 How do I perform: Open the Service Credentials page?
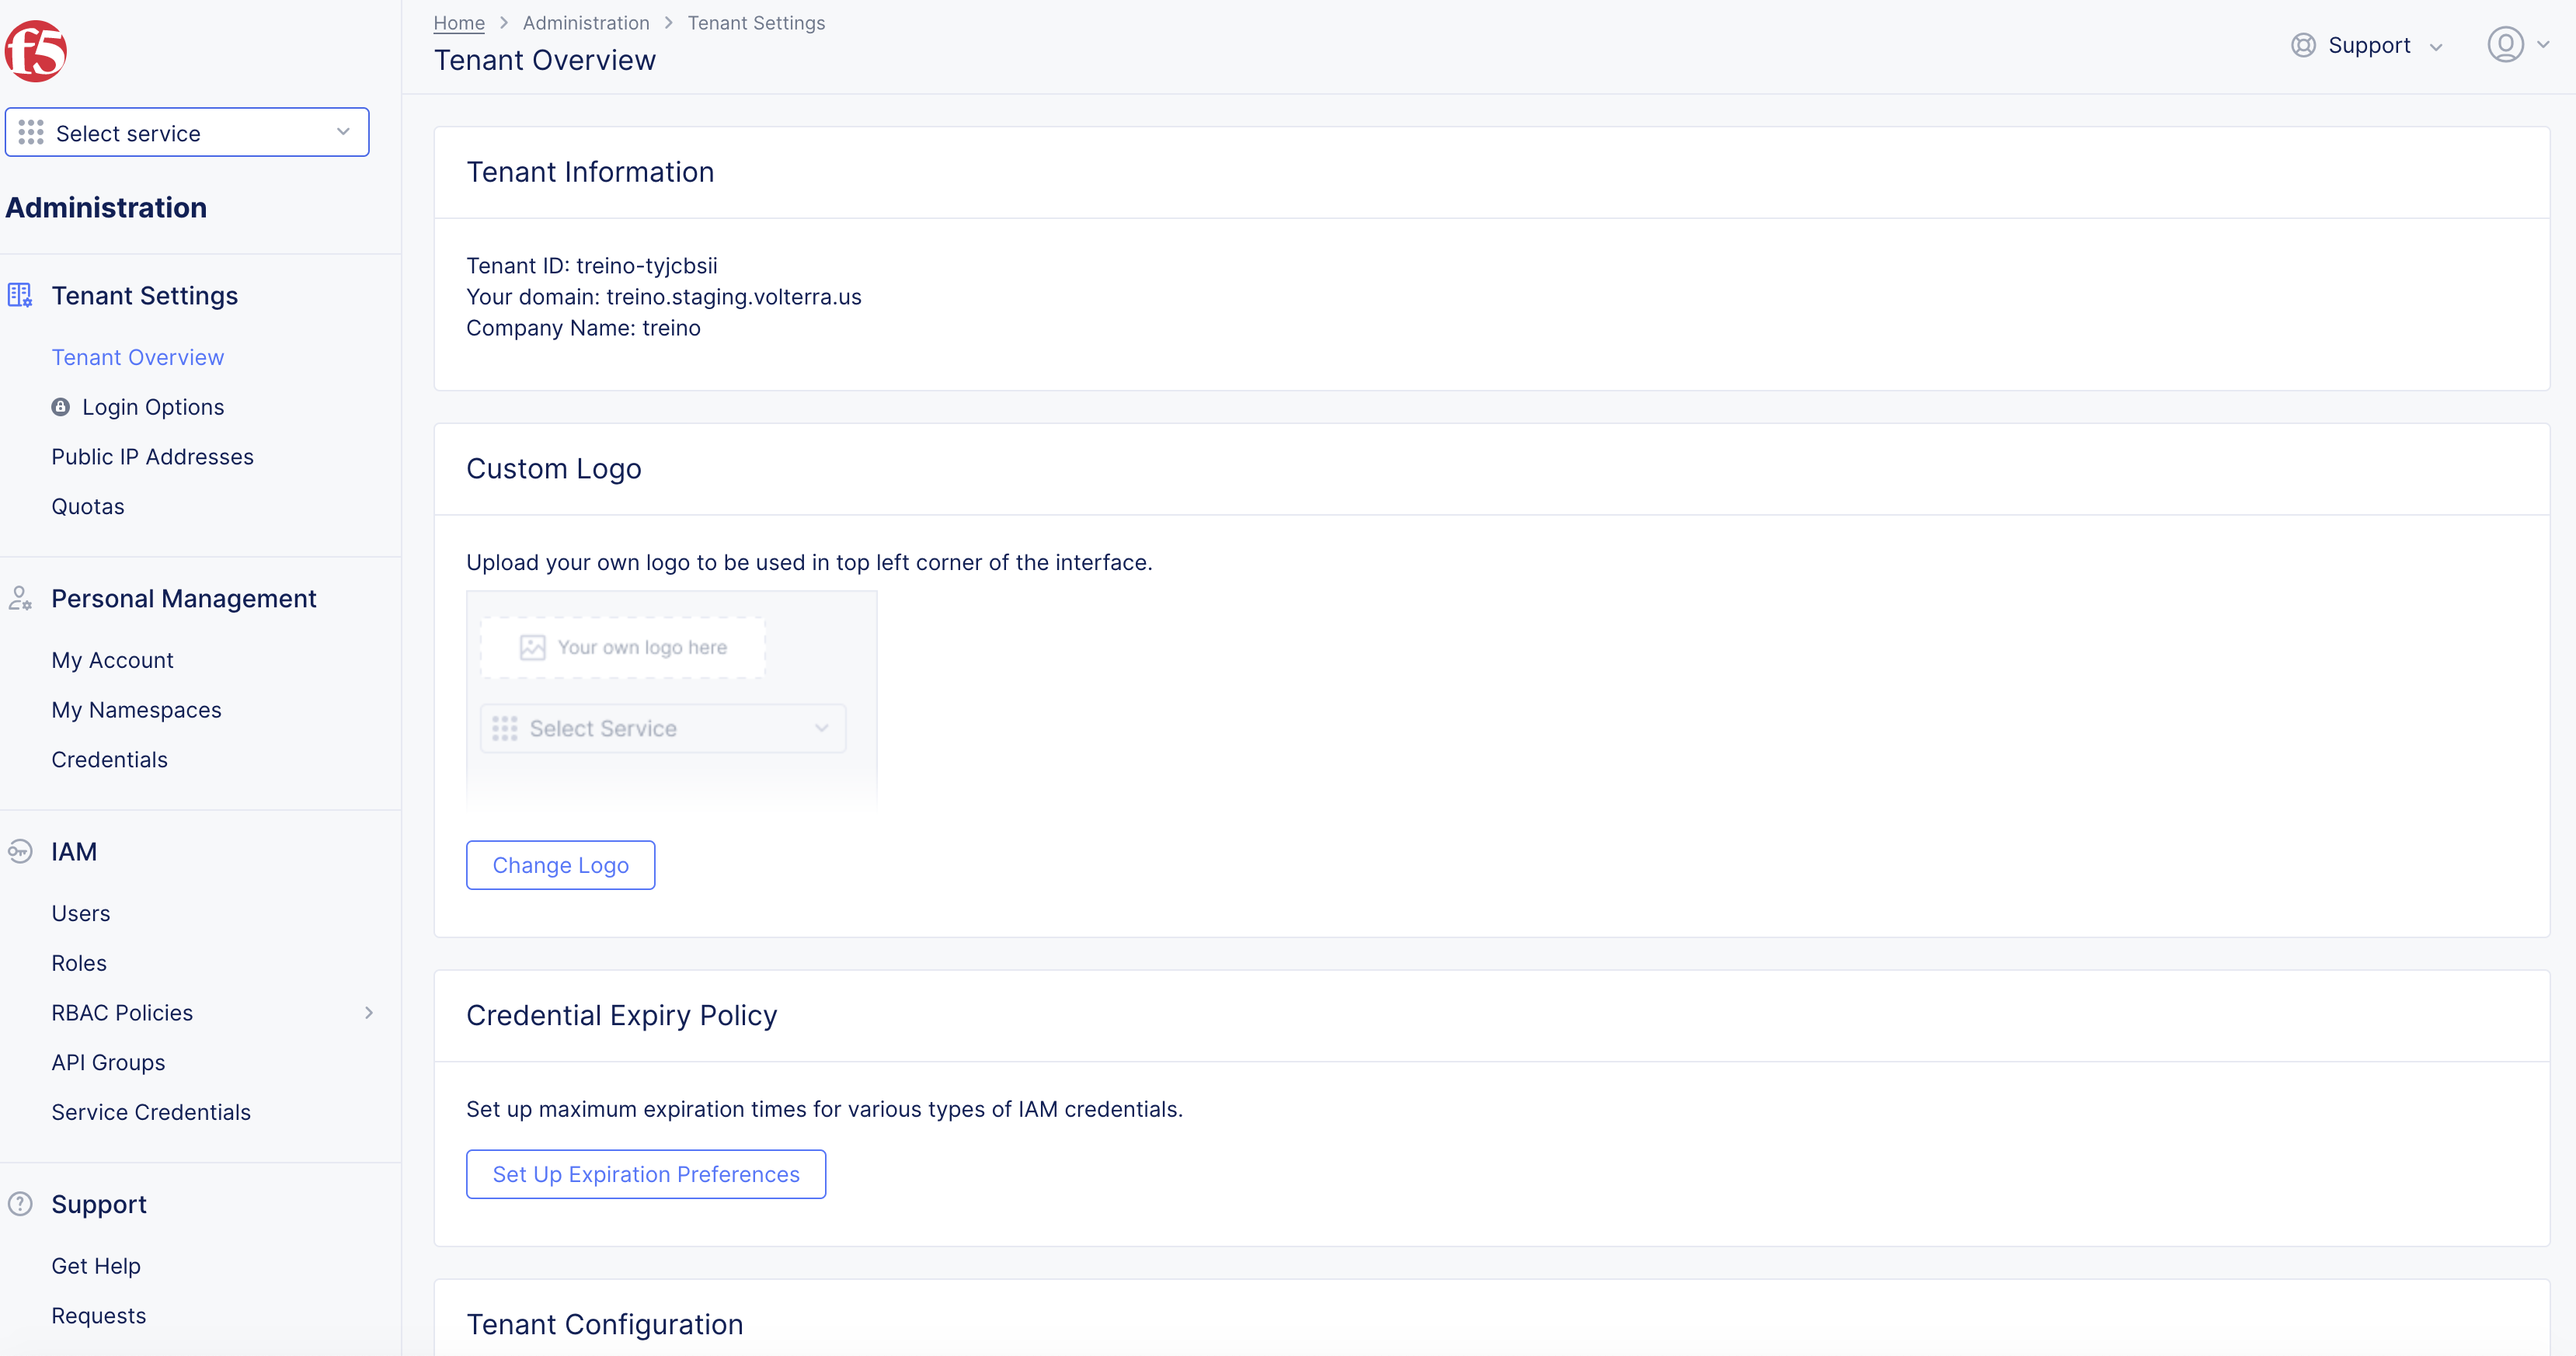(x=151, y=1111)
